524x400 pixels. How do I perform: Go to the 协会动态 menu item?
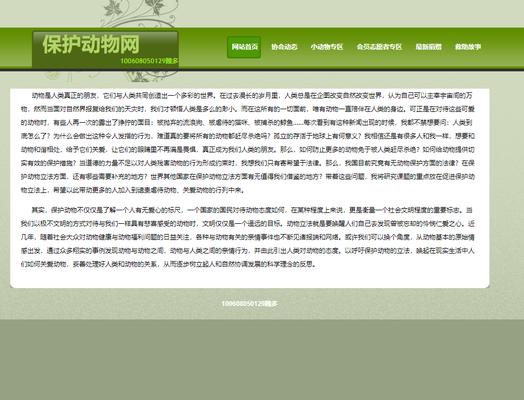[284, 47]
